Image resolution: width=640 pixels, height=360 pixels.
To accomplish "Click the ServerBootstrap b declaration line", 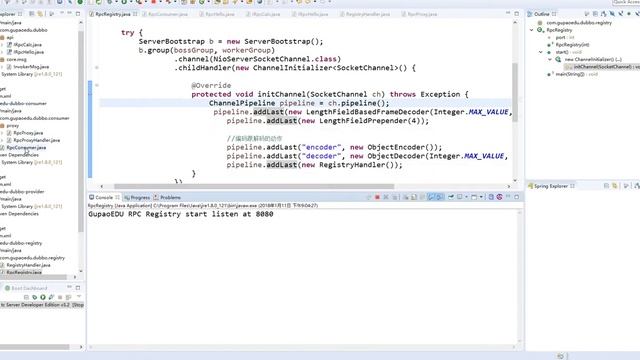I will coord(231,41).
